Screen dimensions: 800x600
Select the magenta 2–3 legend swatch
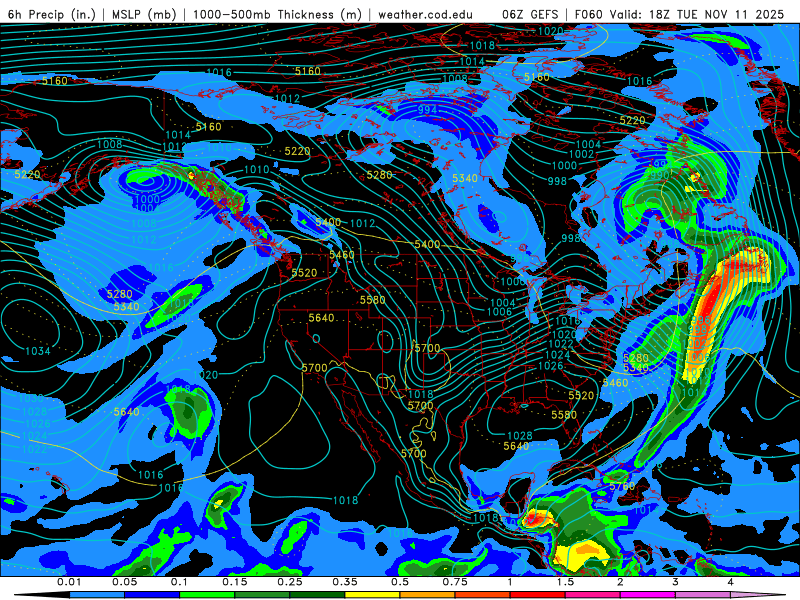point(648,595)
